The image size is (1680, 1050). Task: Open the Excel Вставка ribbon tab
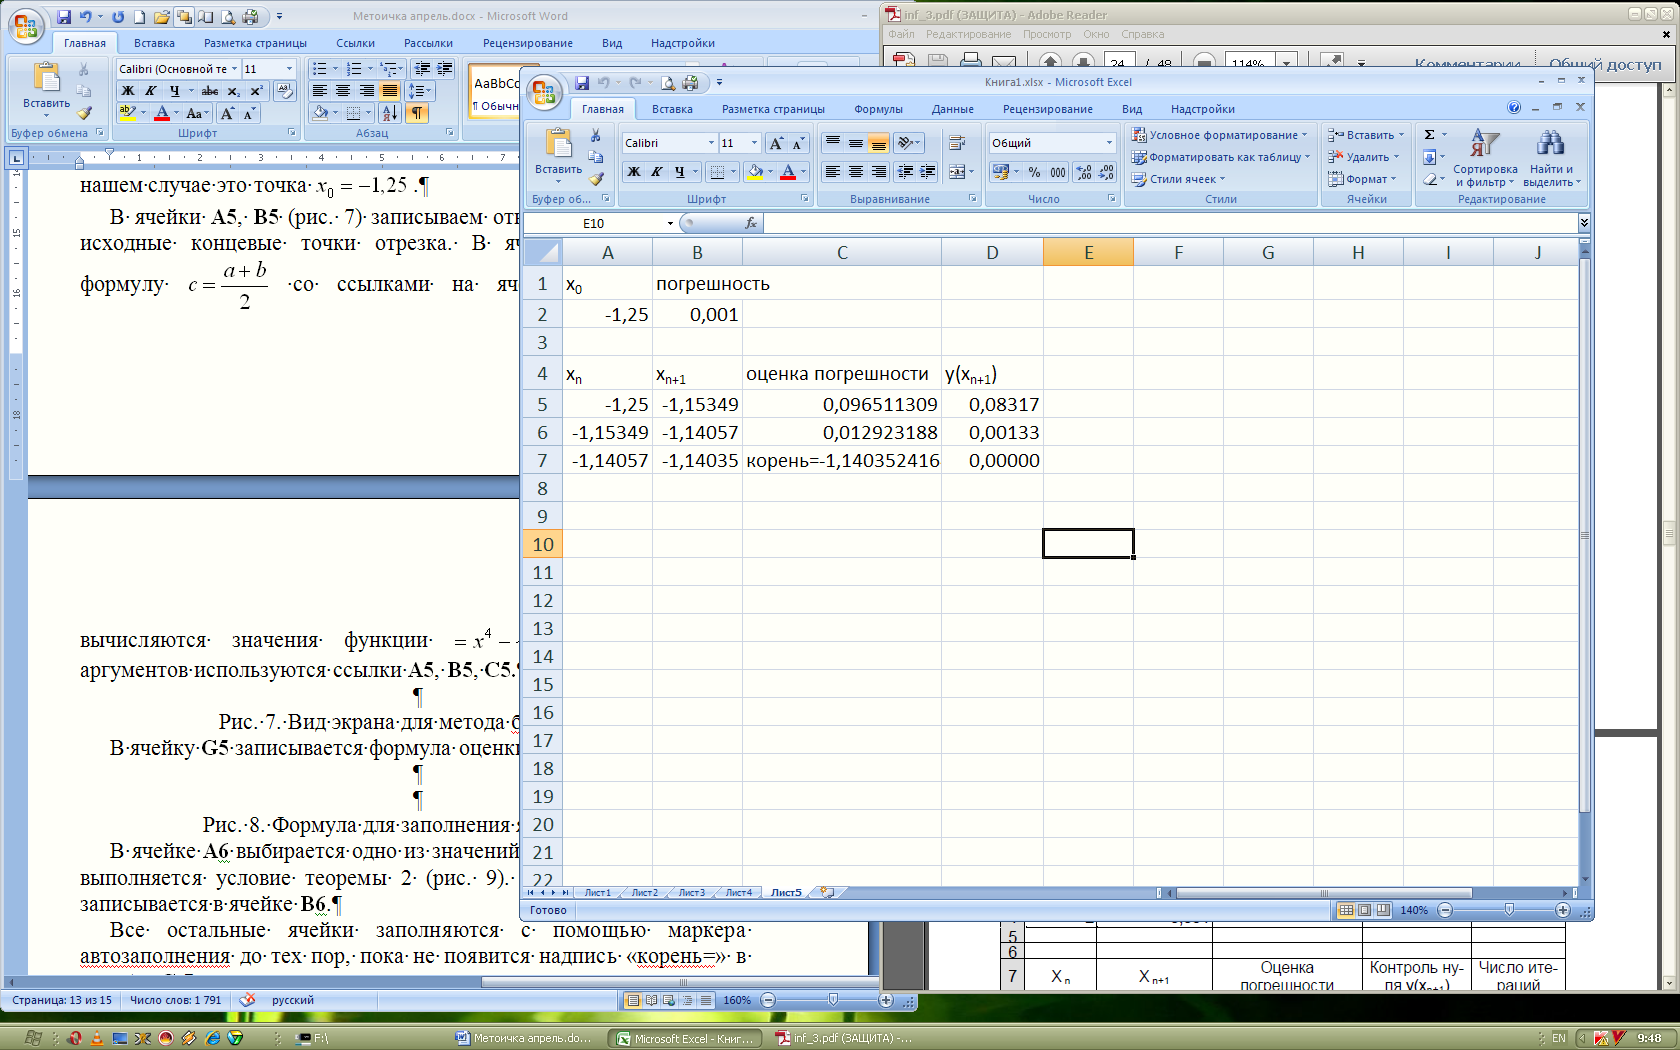pos(672,109)
